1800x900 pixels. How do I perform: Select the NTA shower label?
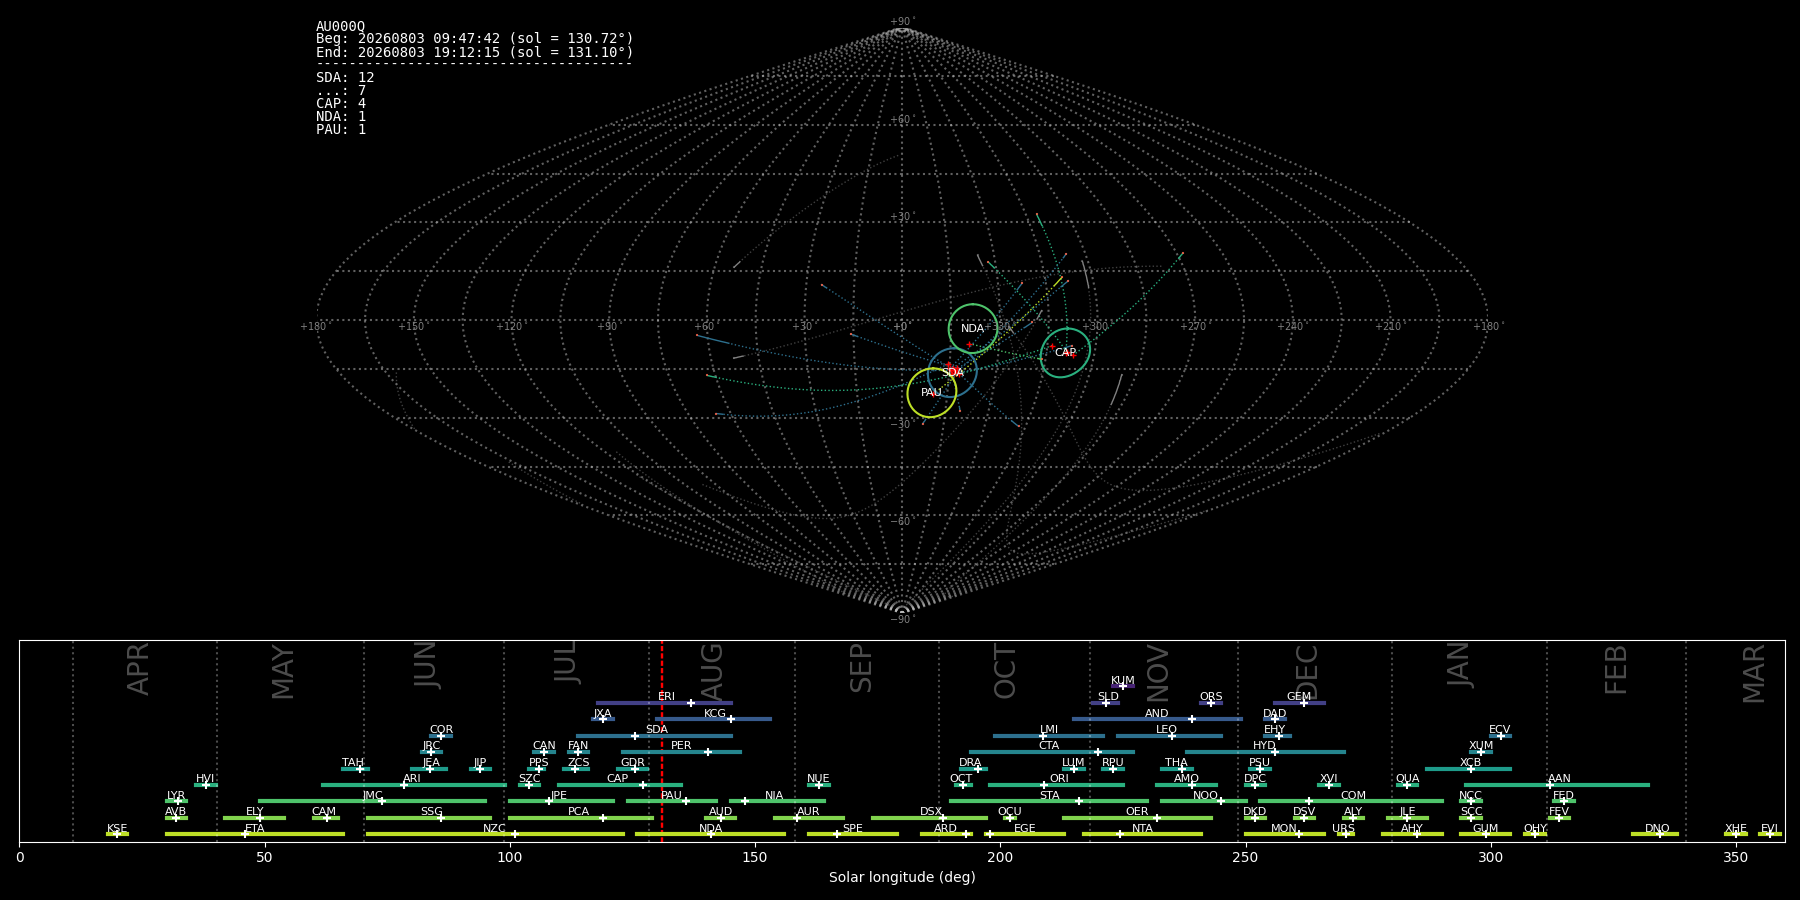click(x=1142, y=828)
